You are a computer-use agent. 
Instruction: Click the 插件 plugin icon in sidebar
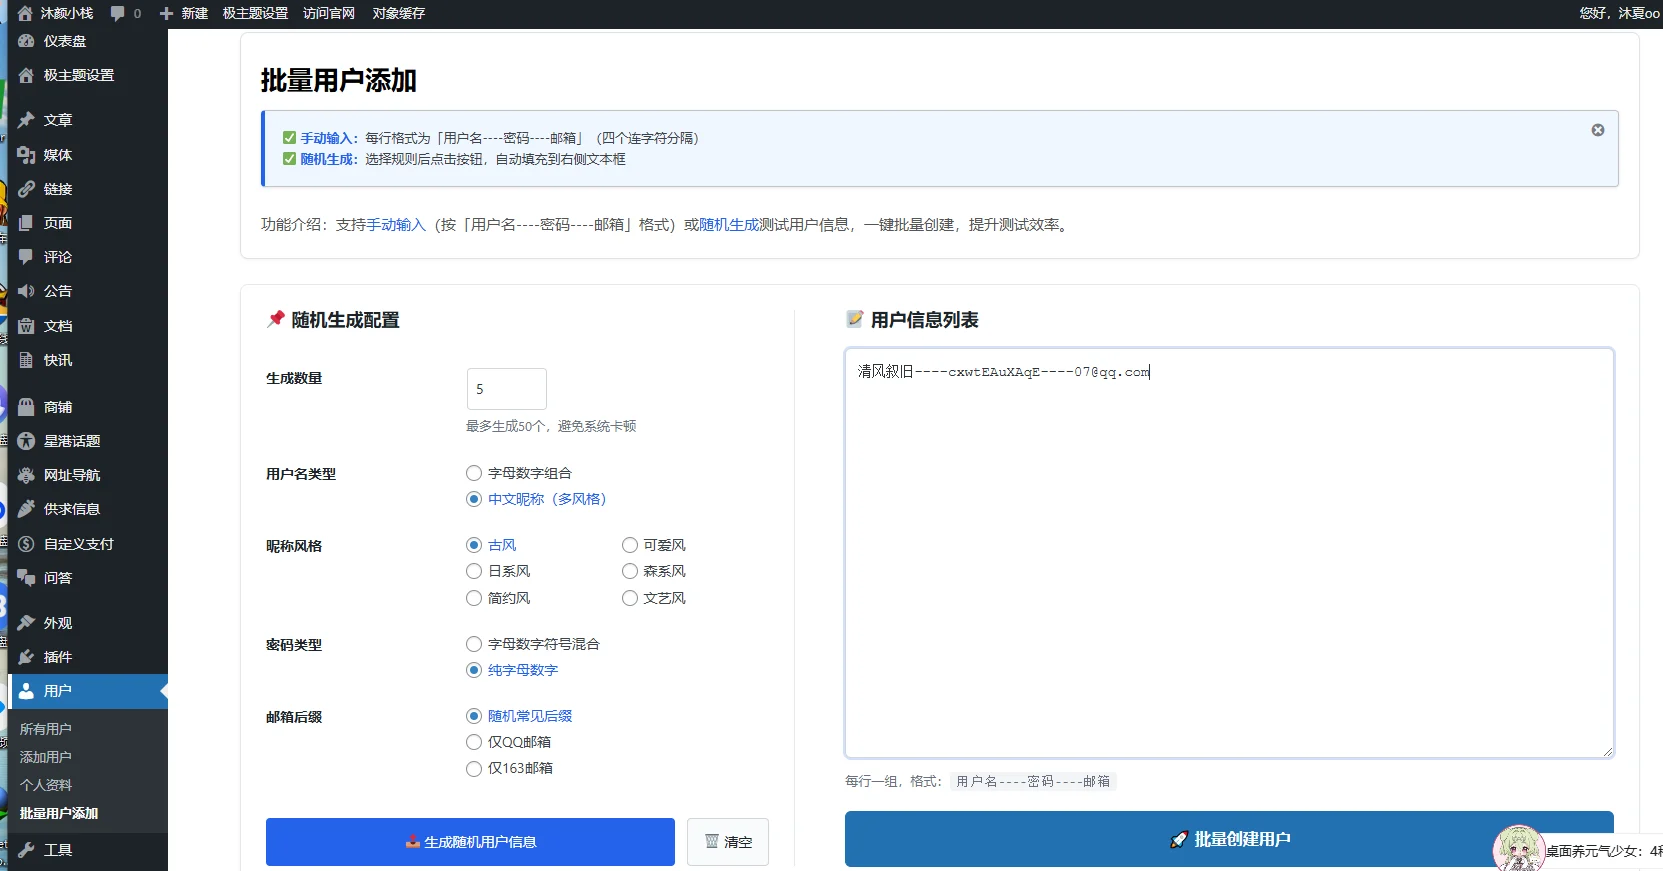(x=26, y=657)
